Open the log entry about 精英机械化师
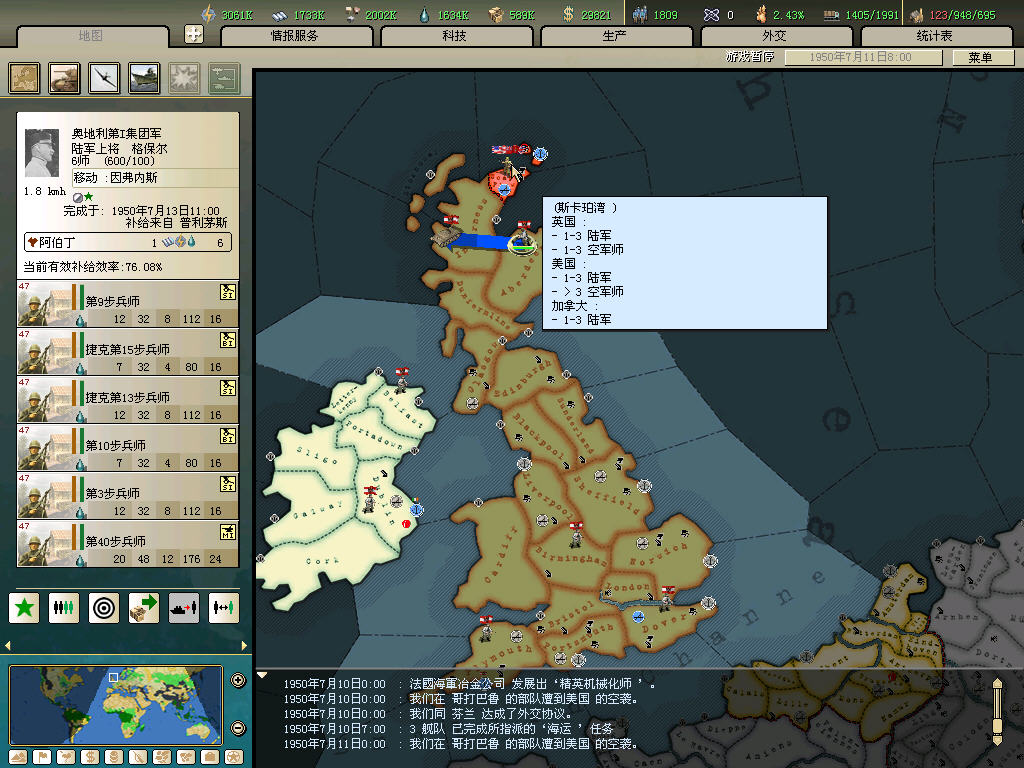This screenshot has width=1024, height=768. [470, 684]
